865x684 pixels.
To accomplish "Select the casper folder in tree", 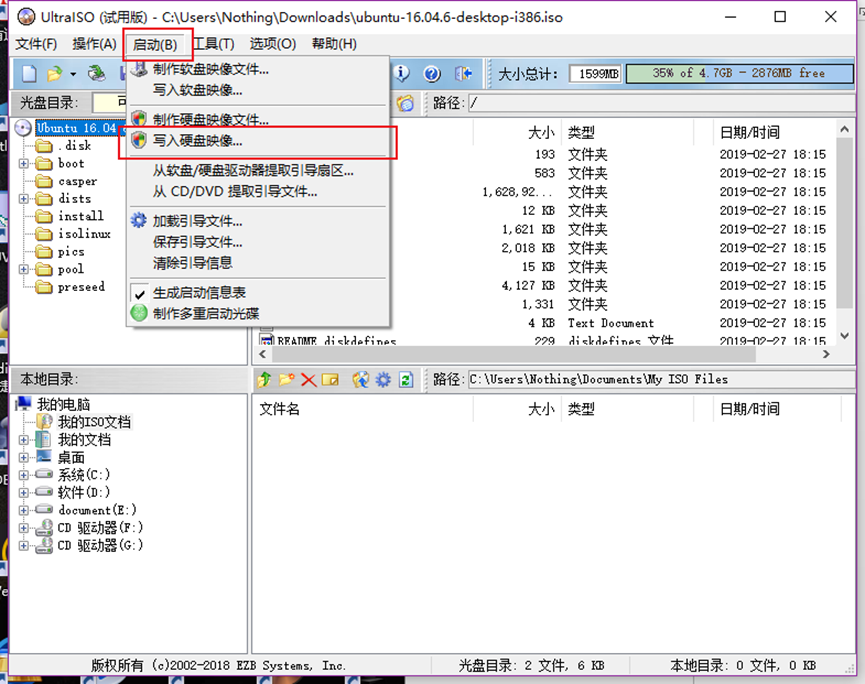I will (x=78, y=181).
